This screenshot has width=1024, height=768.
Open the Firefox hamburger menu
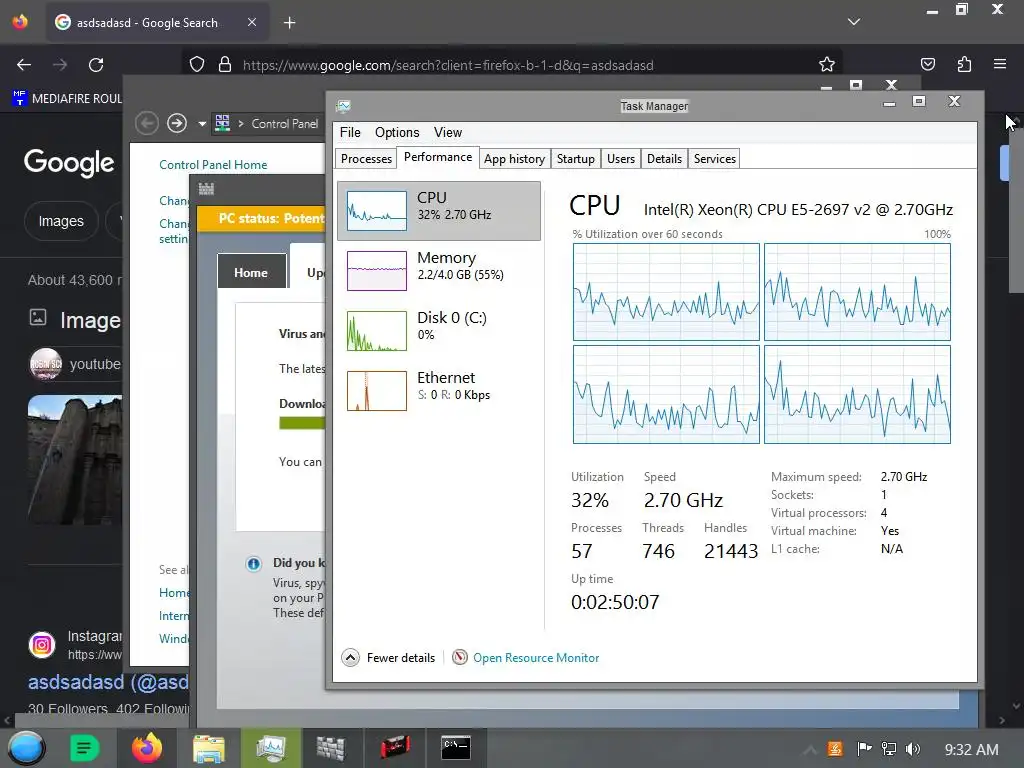(x=1000, y=64)
